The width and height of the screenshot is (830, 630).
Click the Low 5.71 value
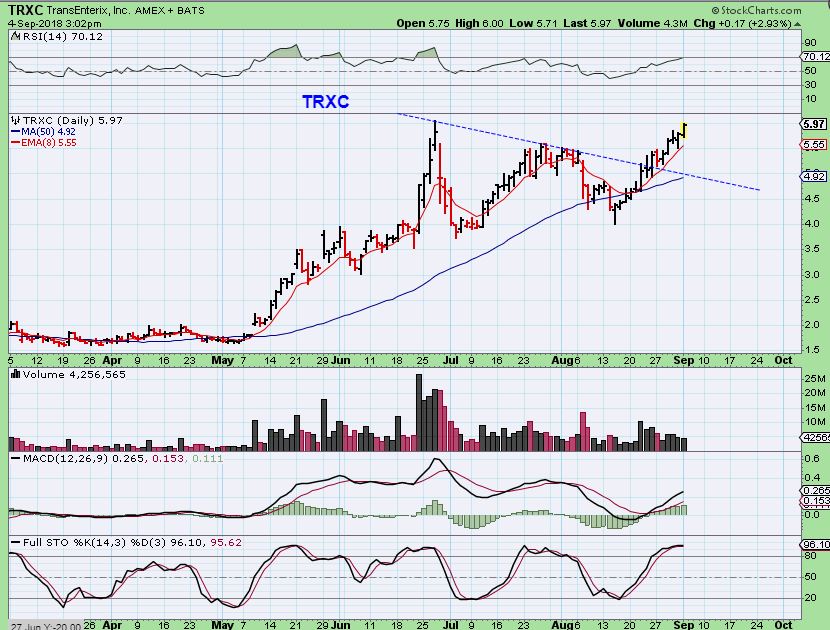coord(534,23)
